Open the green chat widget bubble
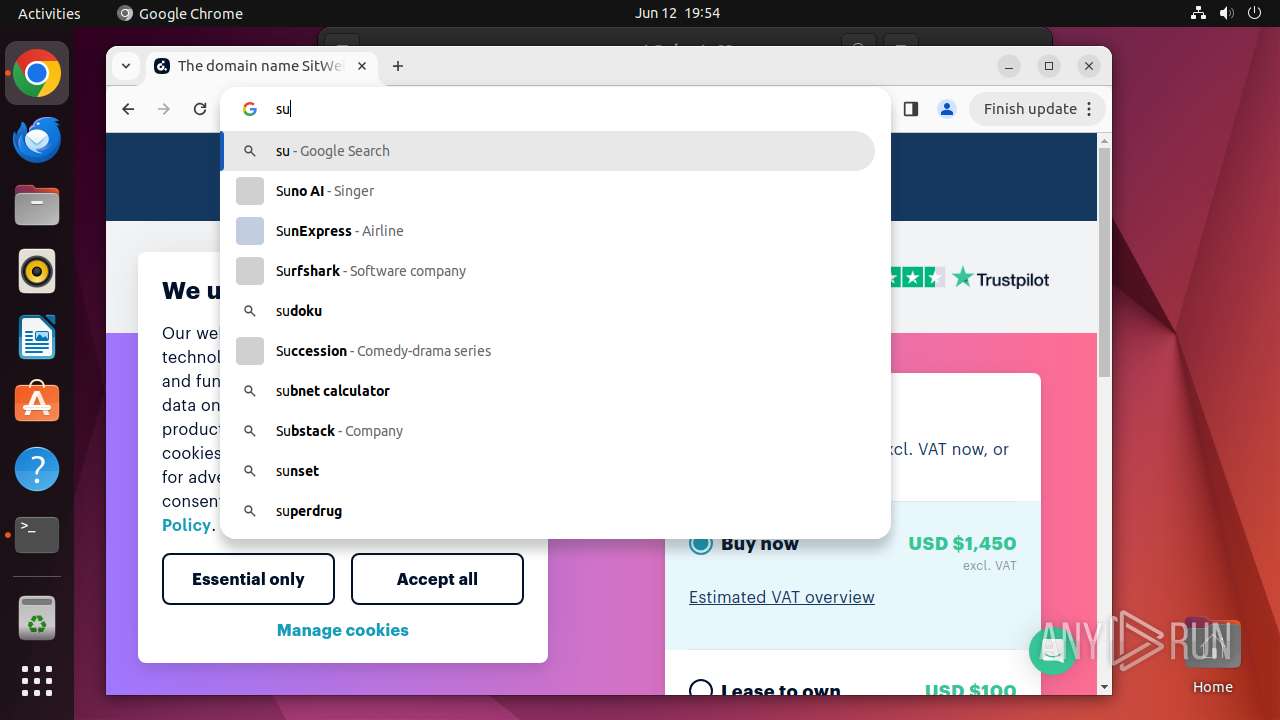 [1052, 651]
